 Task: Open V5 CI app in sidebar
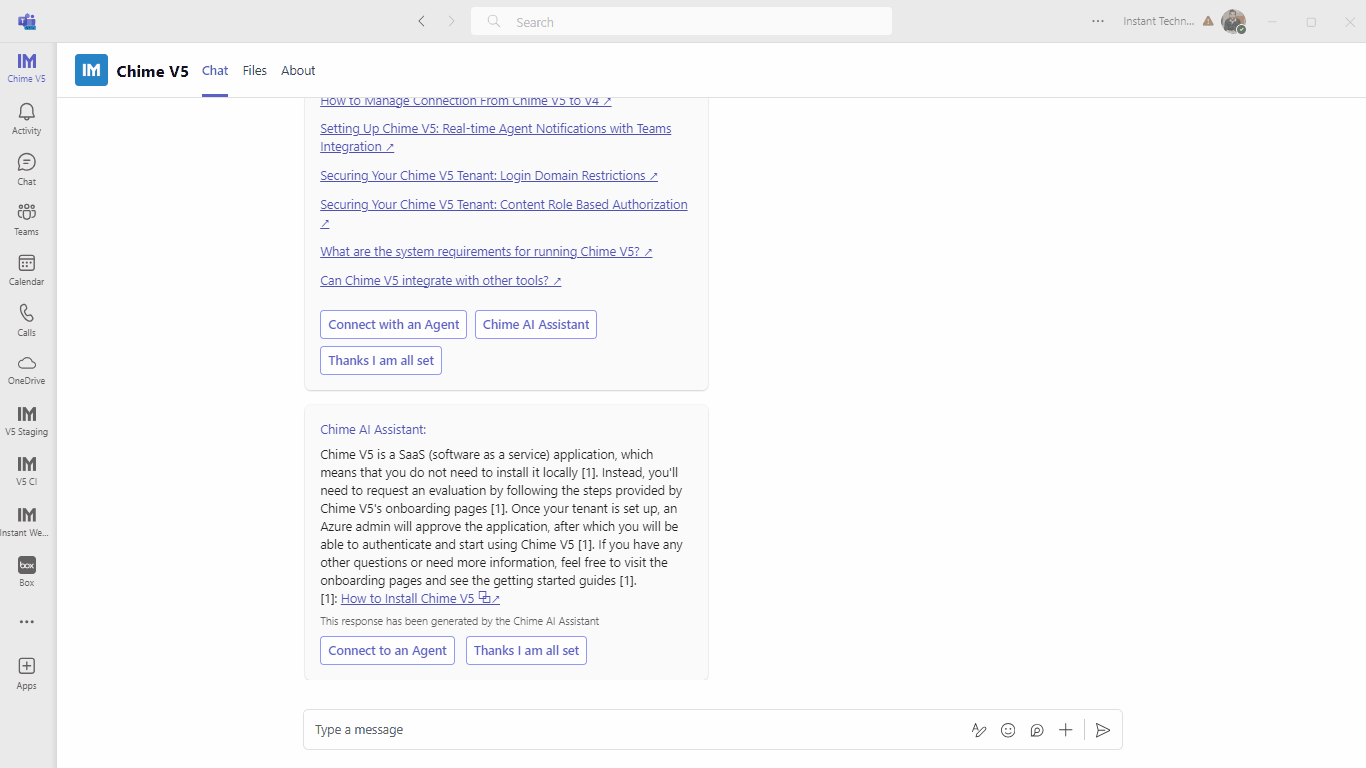click(x=27, y=470)
